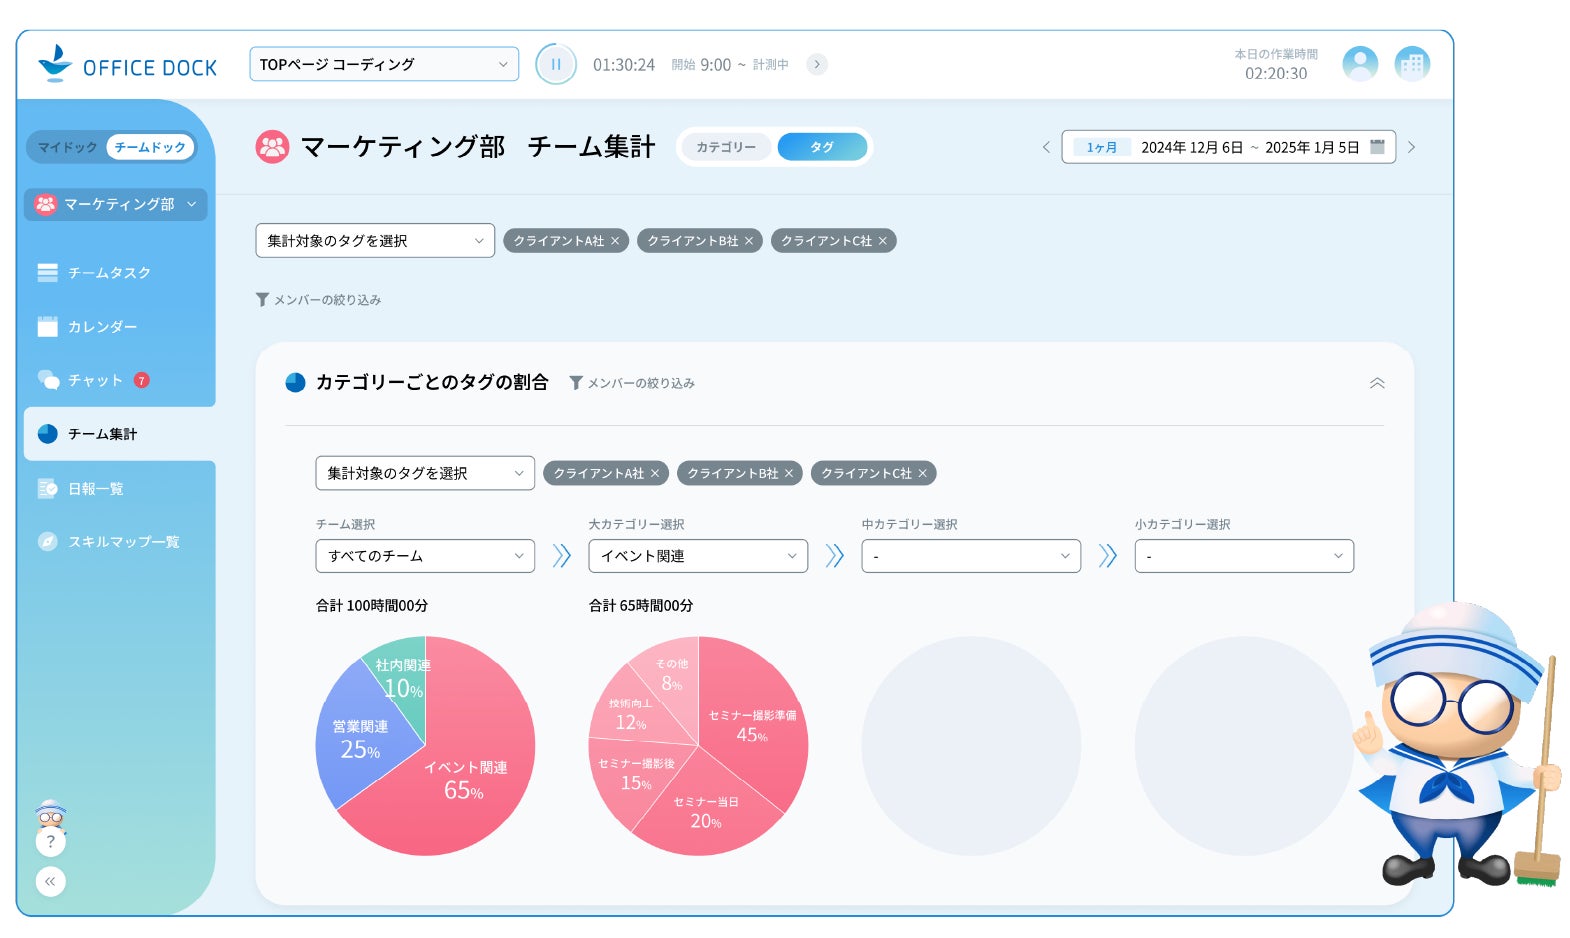The image size is (1570, 938).
Task: Click the 本日の作業時間 02:20:30 display
Action: (x=1276, y=64)
